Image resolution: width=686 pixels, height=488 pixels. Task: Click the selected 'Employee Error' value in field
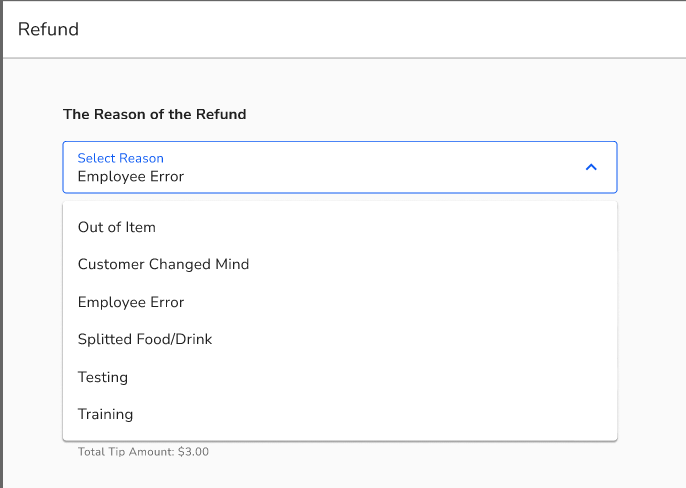coord(131,177)
